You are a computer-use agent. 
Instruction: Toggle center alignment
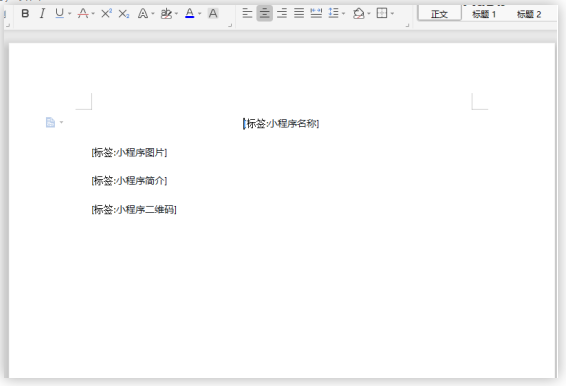(265, 14)
